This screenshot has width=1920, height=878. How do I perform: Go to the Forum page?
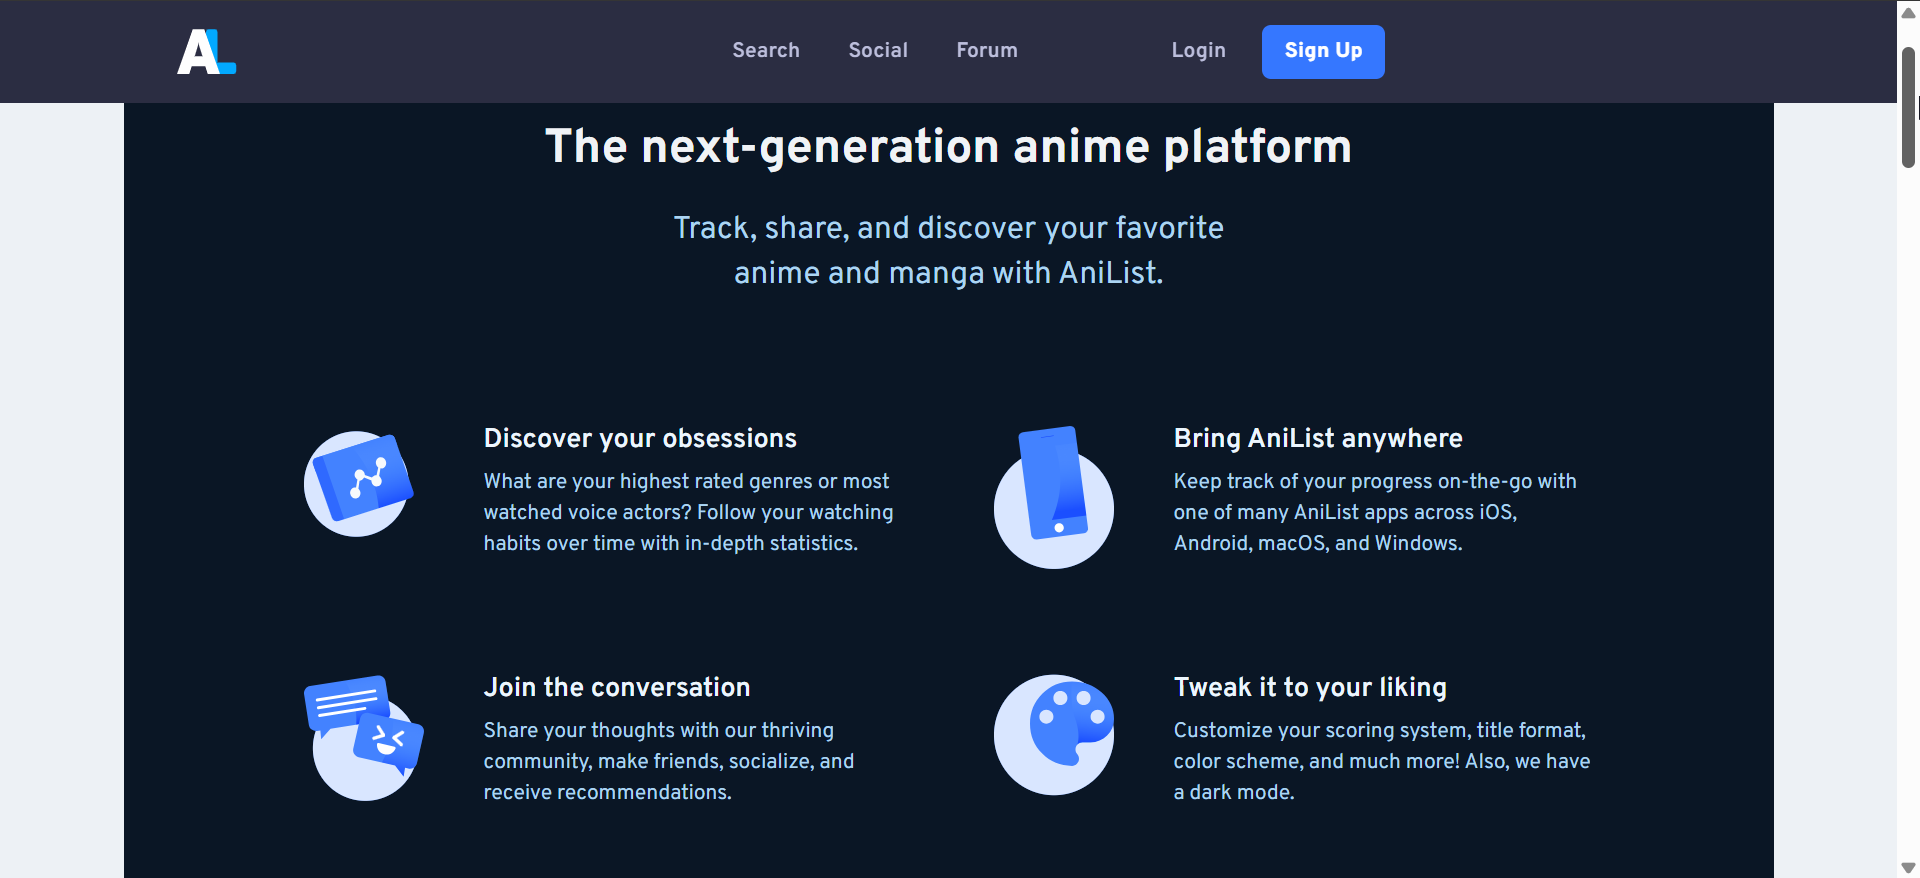click(x=987, y=51)
